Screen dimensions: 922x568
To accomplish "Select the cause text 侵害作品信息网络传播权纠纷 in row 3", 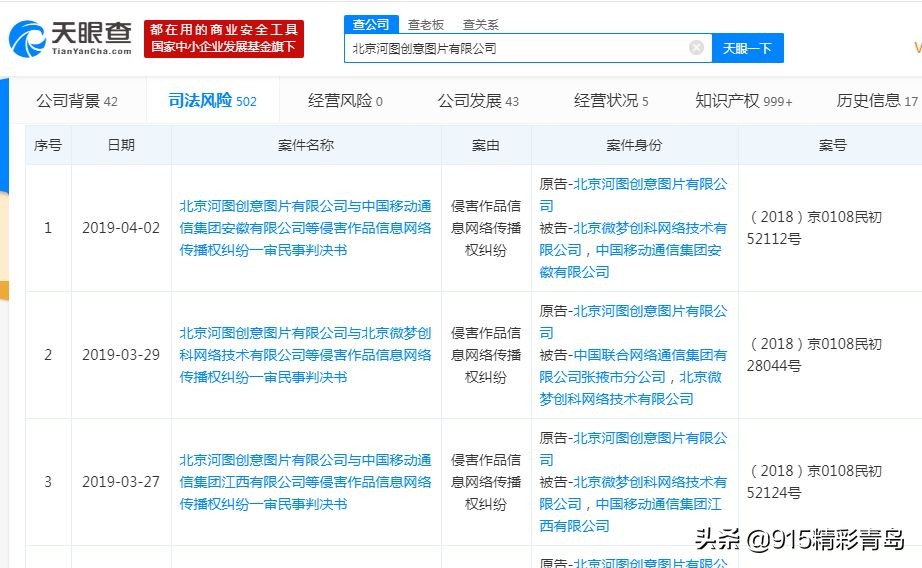I will [x=486, y=482].
